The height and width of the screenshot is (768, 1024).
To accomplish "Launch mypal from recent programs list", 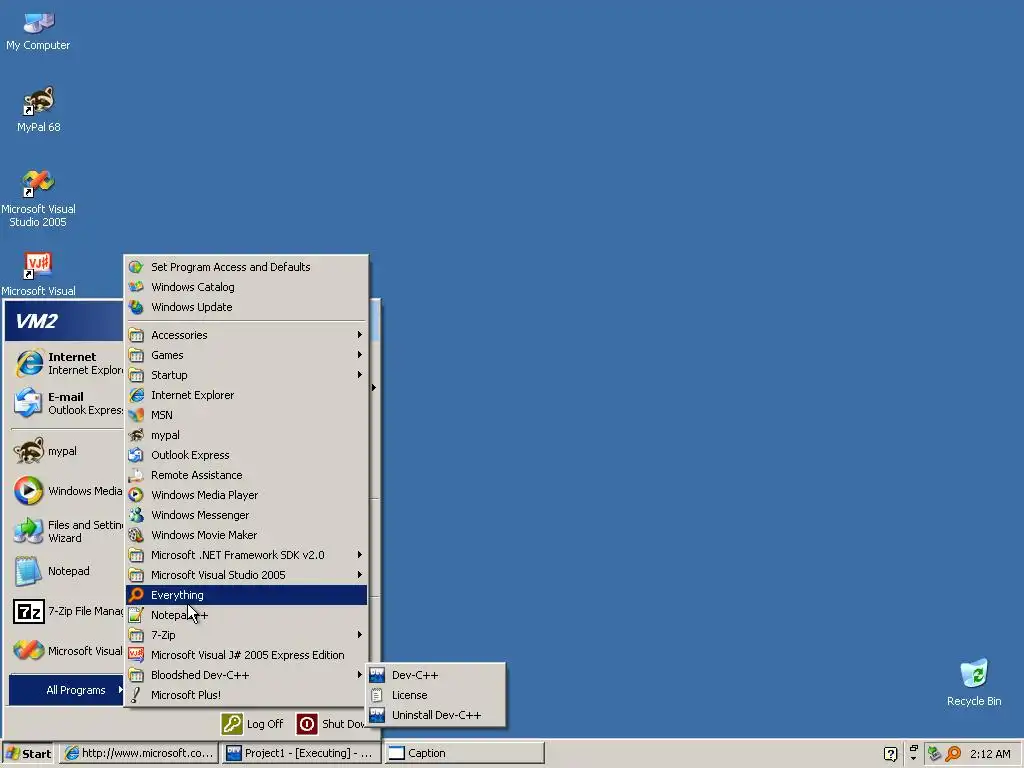I will (66, 451).
